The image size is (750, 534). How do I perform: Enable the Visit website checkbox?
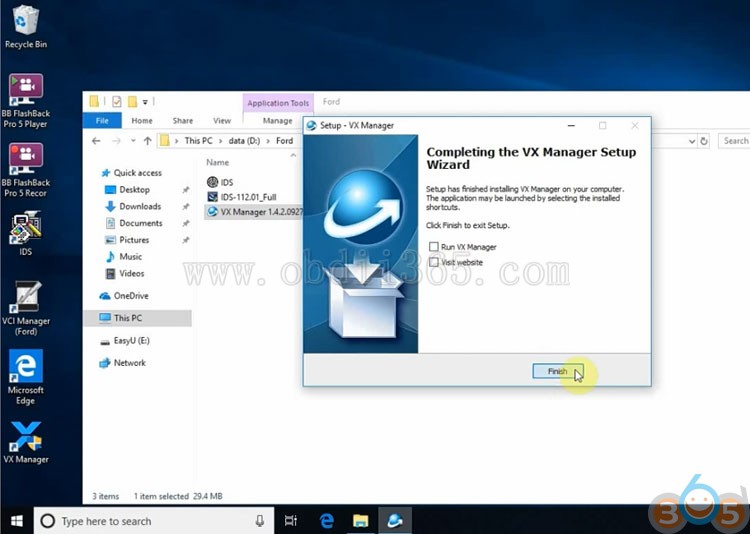433,262
